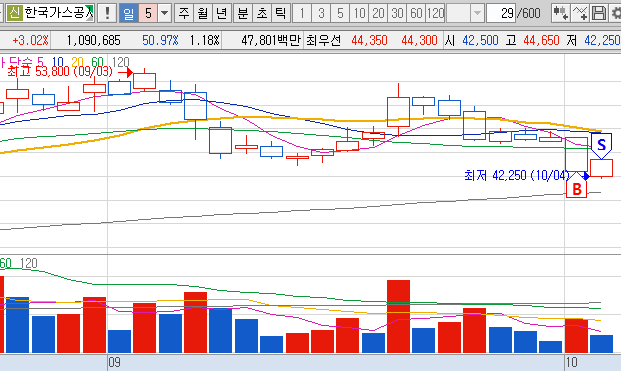Click the add line chart indicator icon

(x=580, y=13)
